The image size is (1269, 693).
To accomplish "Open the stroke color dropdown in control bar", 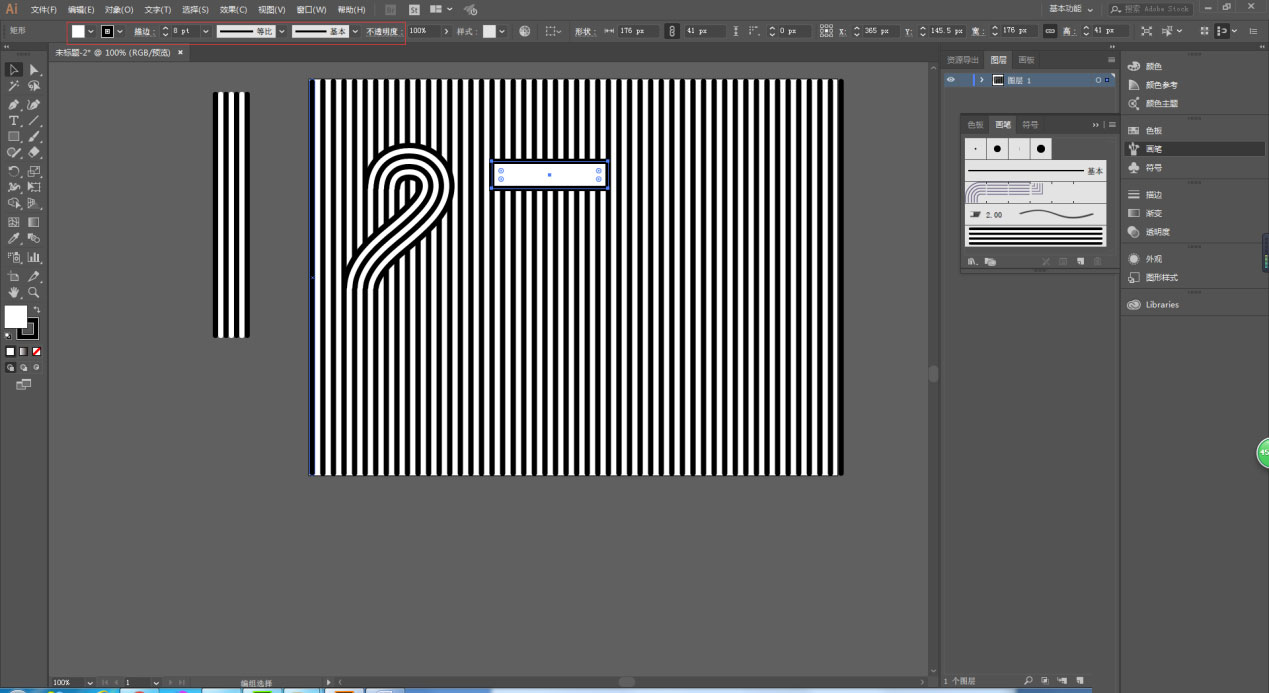I will point(120,31).
